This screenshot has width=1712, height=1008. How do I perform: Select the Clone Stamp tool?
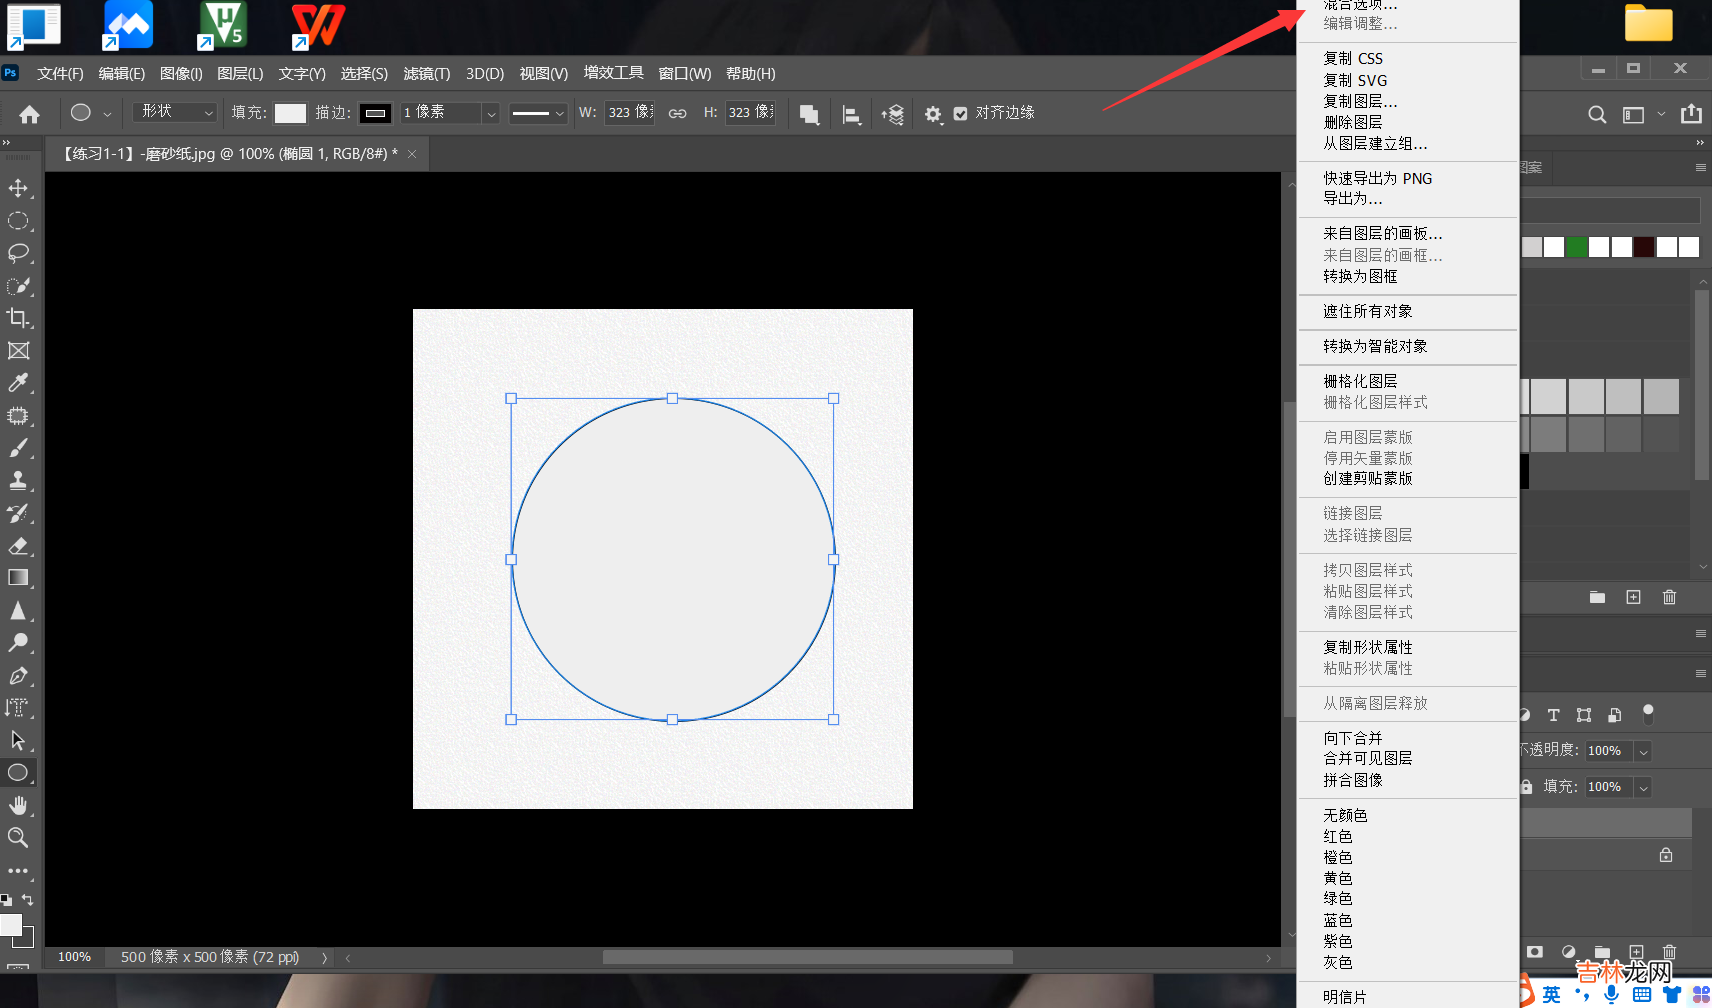tap(18, 481)
